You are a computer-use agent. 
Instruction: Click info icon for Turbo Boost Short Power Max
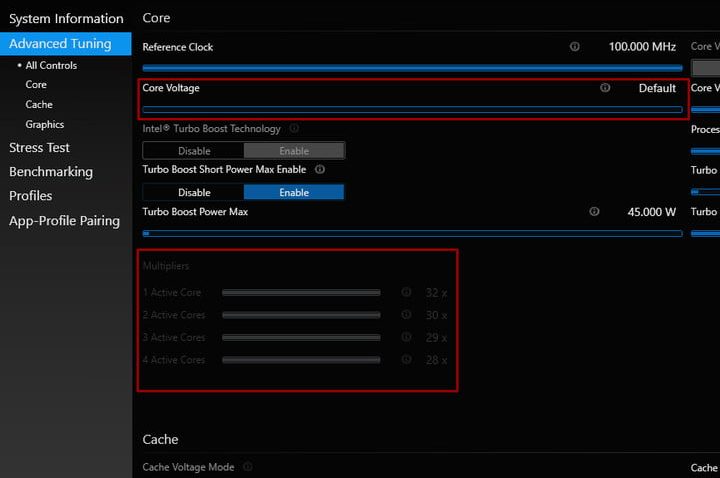[x=320, y=169]
